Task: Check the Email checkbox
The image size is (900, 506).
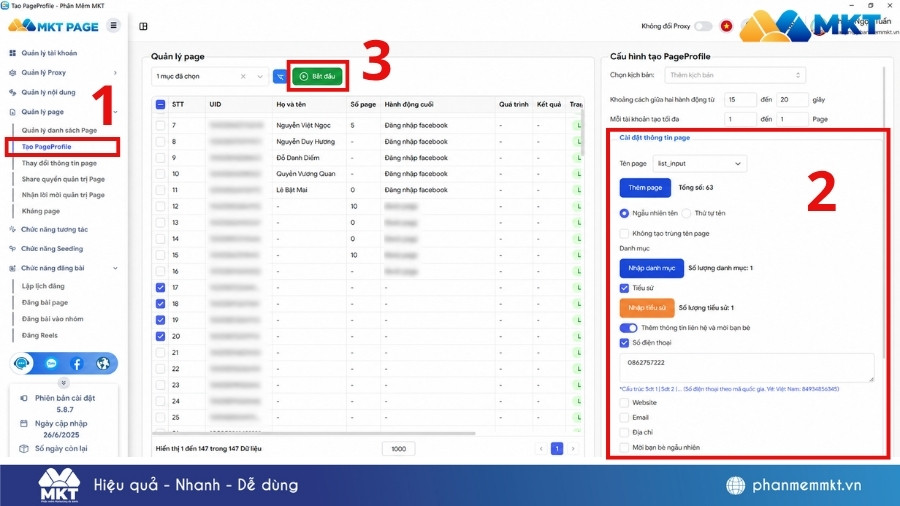Action: pyautogui.click(x=624, y=418)
